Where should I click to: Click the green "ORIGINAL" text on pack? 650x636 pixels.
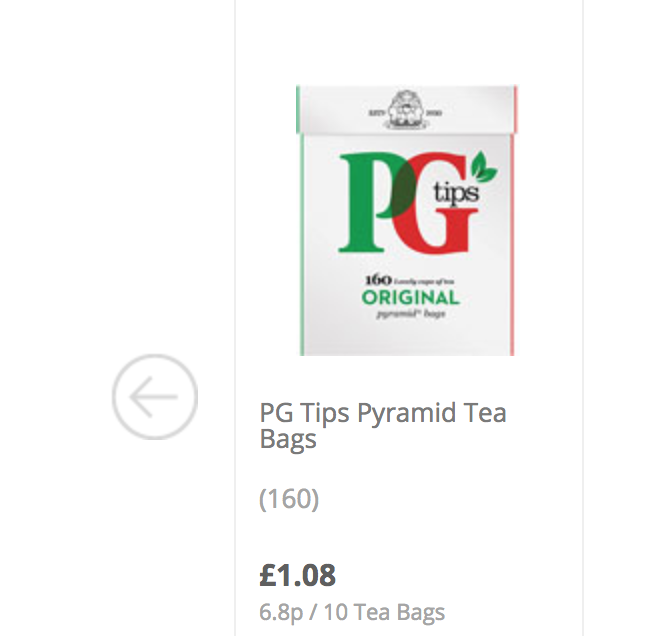(x=410, y=298)
